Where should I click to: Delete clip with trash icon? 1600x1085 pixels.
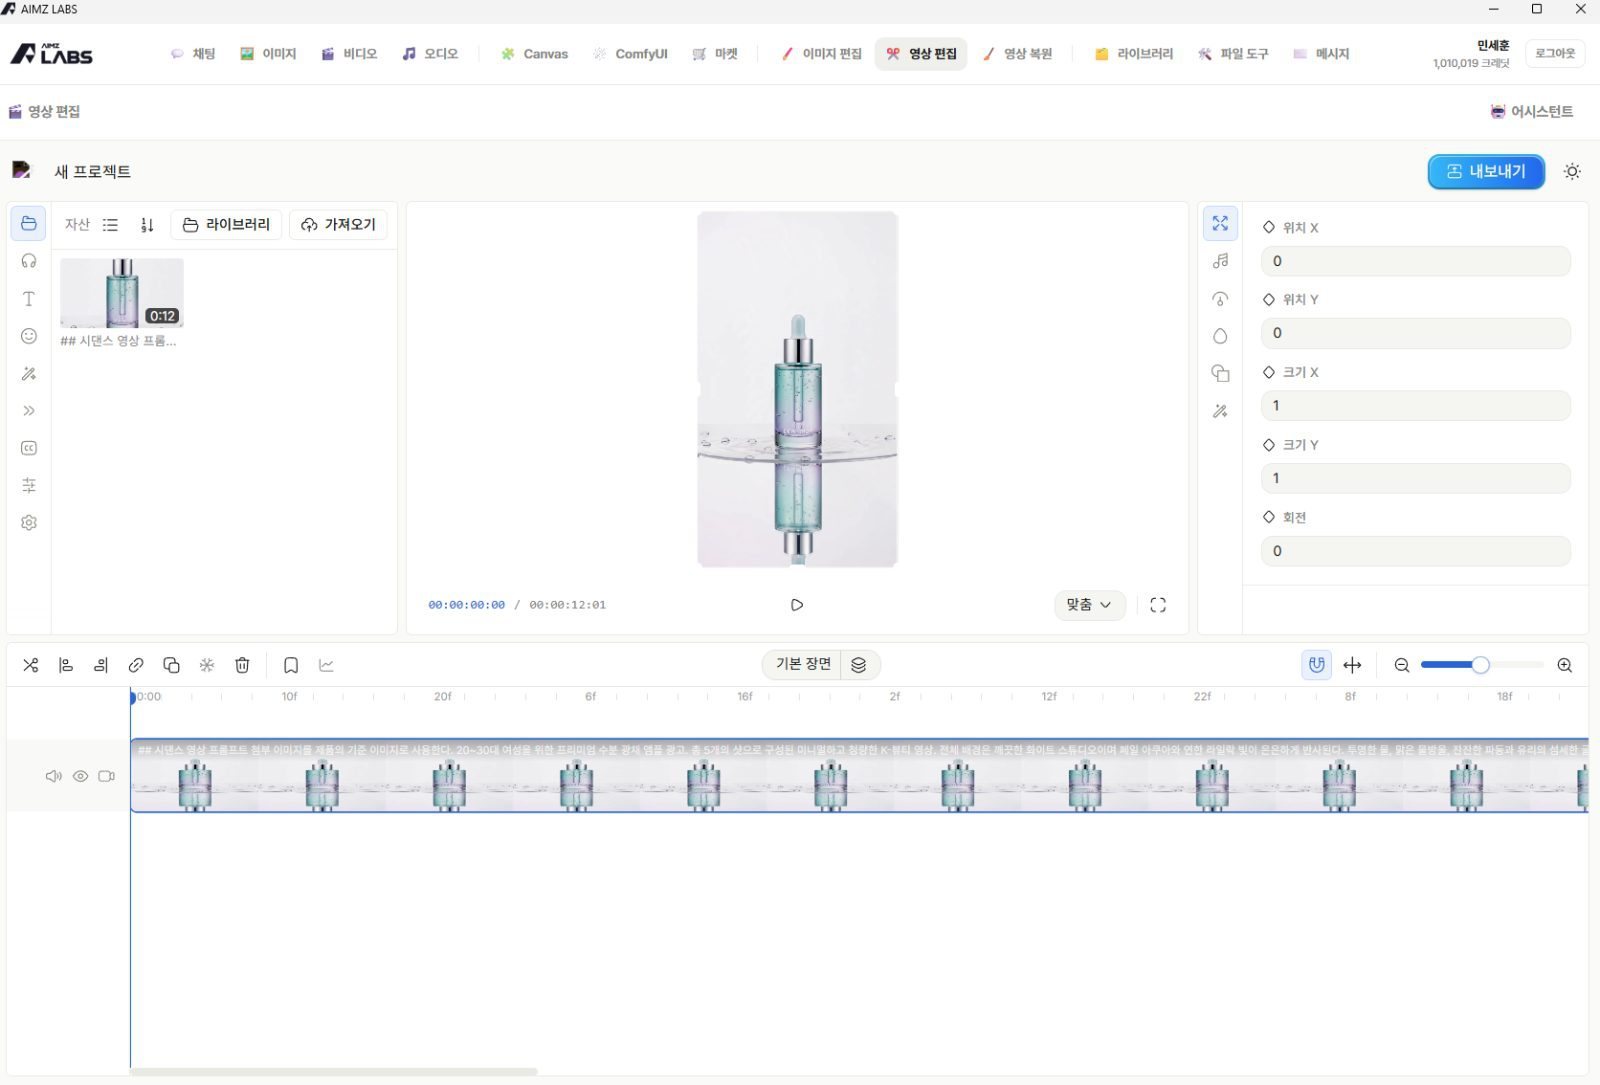coord(242,665)
